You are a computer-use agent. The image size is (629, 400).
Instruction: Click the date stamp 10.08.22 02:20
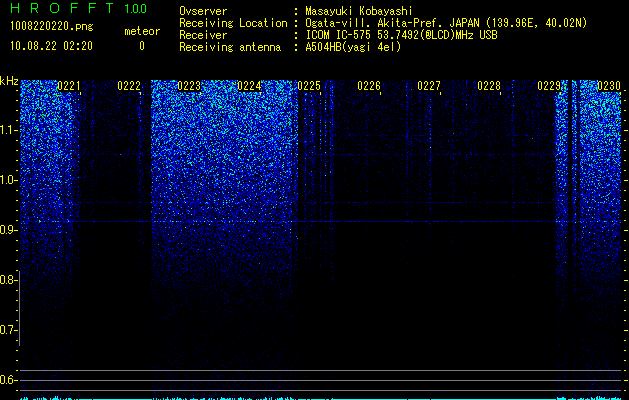click(x=51, y=46)
